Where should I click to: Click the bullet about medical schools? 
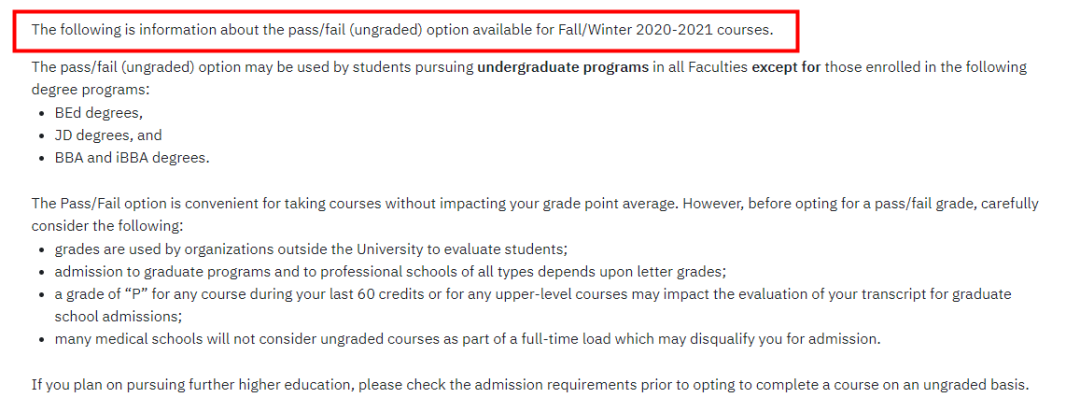[x=468, y=340]
